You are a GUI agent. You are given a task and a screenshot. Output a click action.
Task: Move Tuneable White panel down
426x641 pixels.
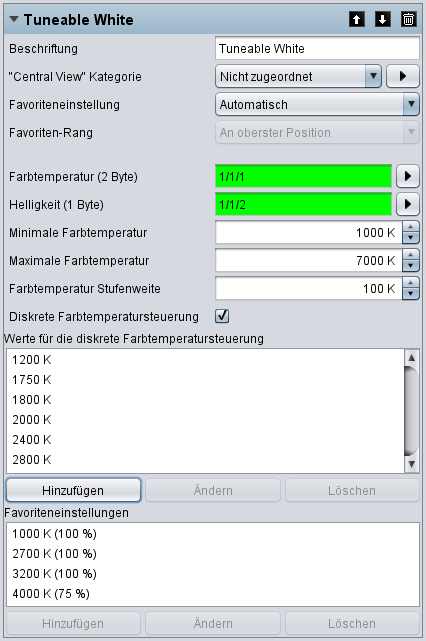(x=383, y=19)
